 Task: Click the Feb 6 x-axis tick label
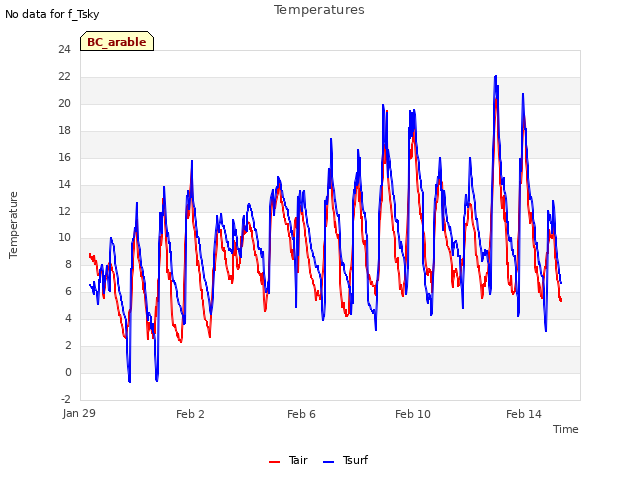pos(301,414)
